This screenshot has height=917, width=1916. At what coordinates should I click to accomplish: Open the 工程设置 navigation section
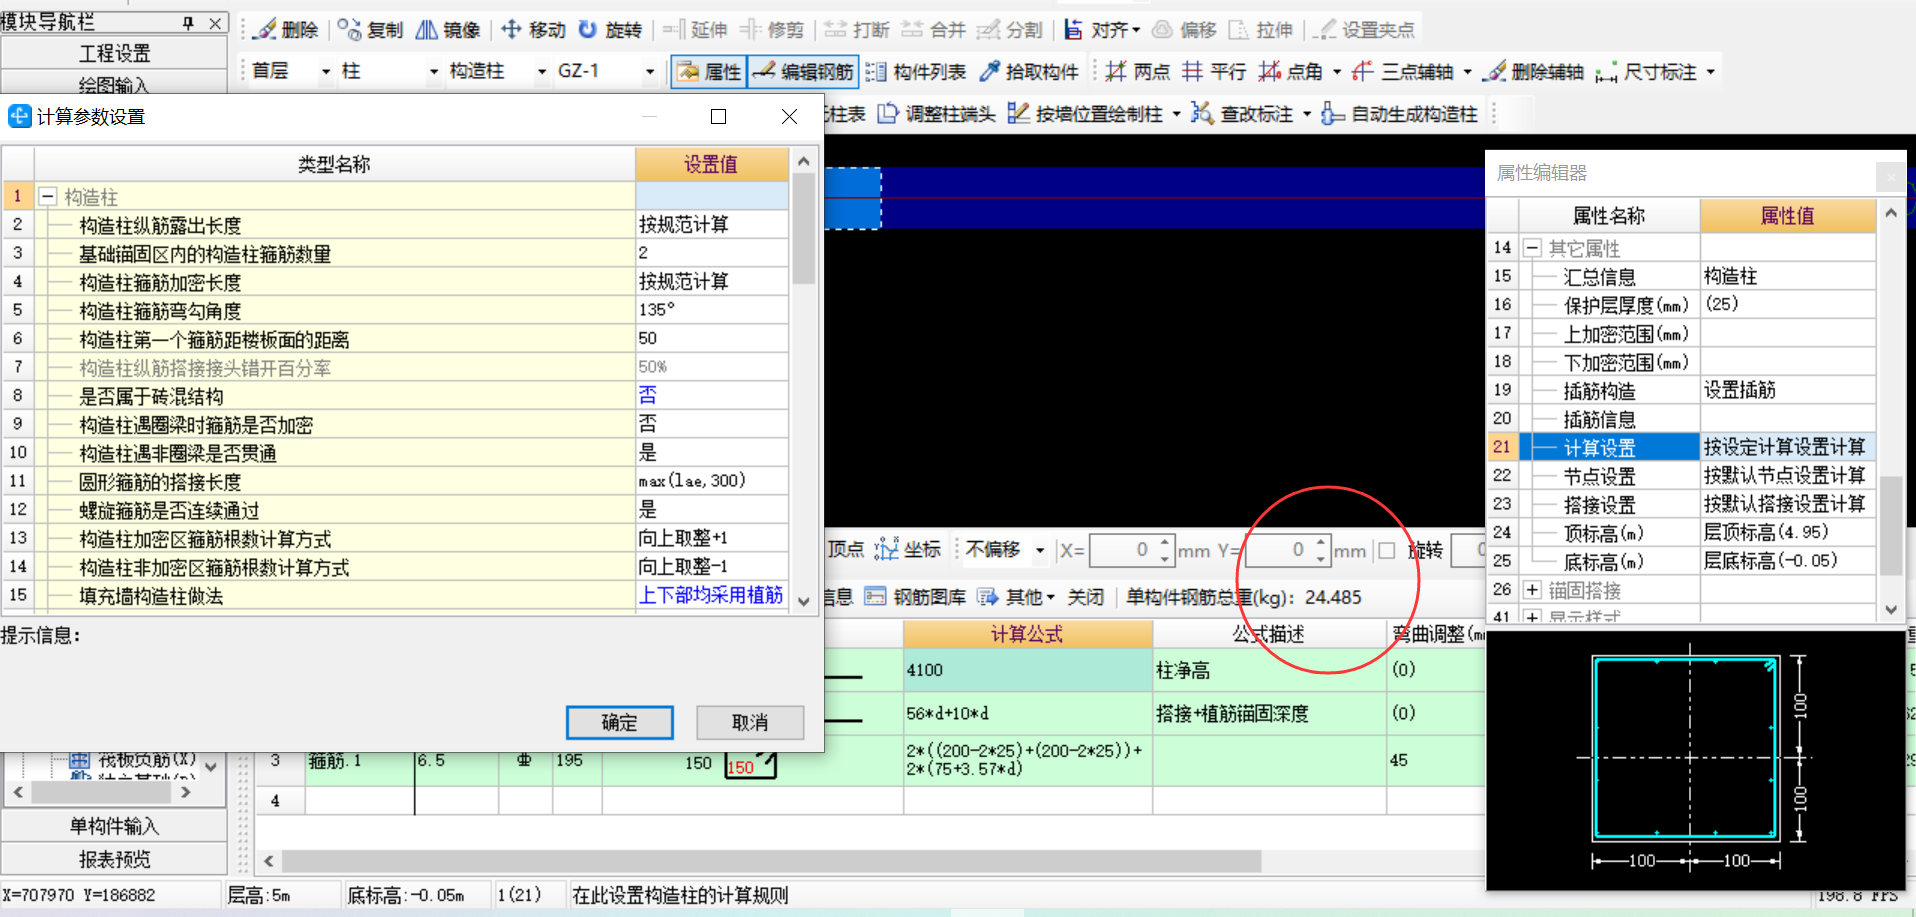(114, 53)
